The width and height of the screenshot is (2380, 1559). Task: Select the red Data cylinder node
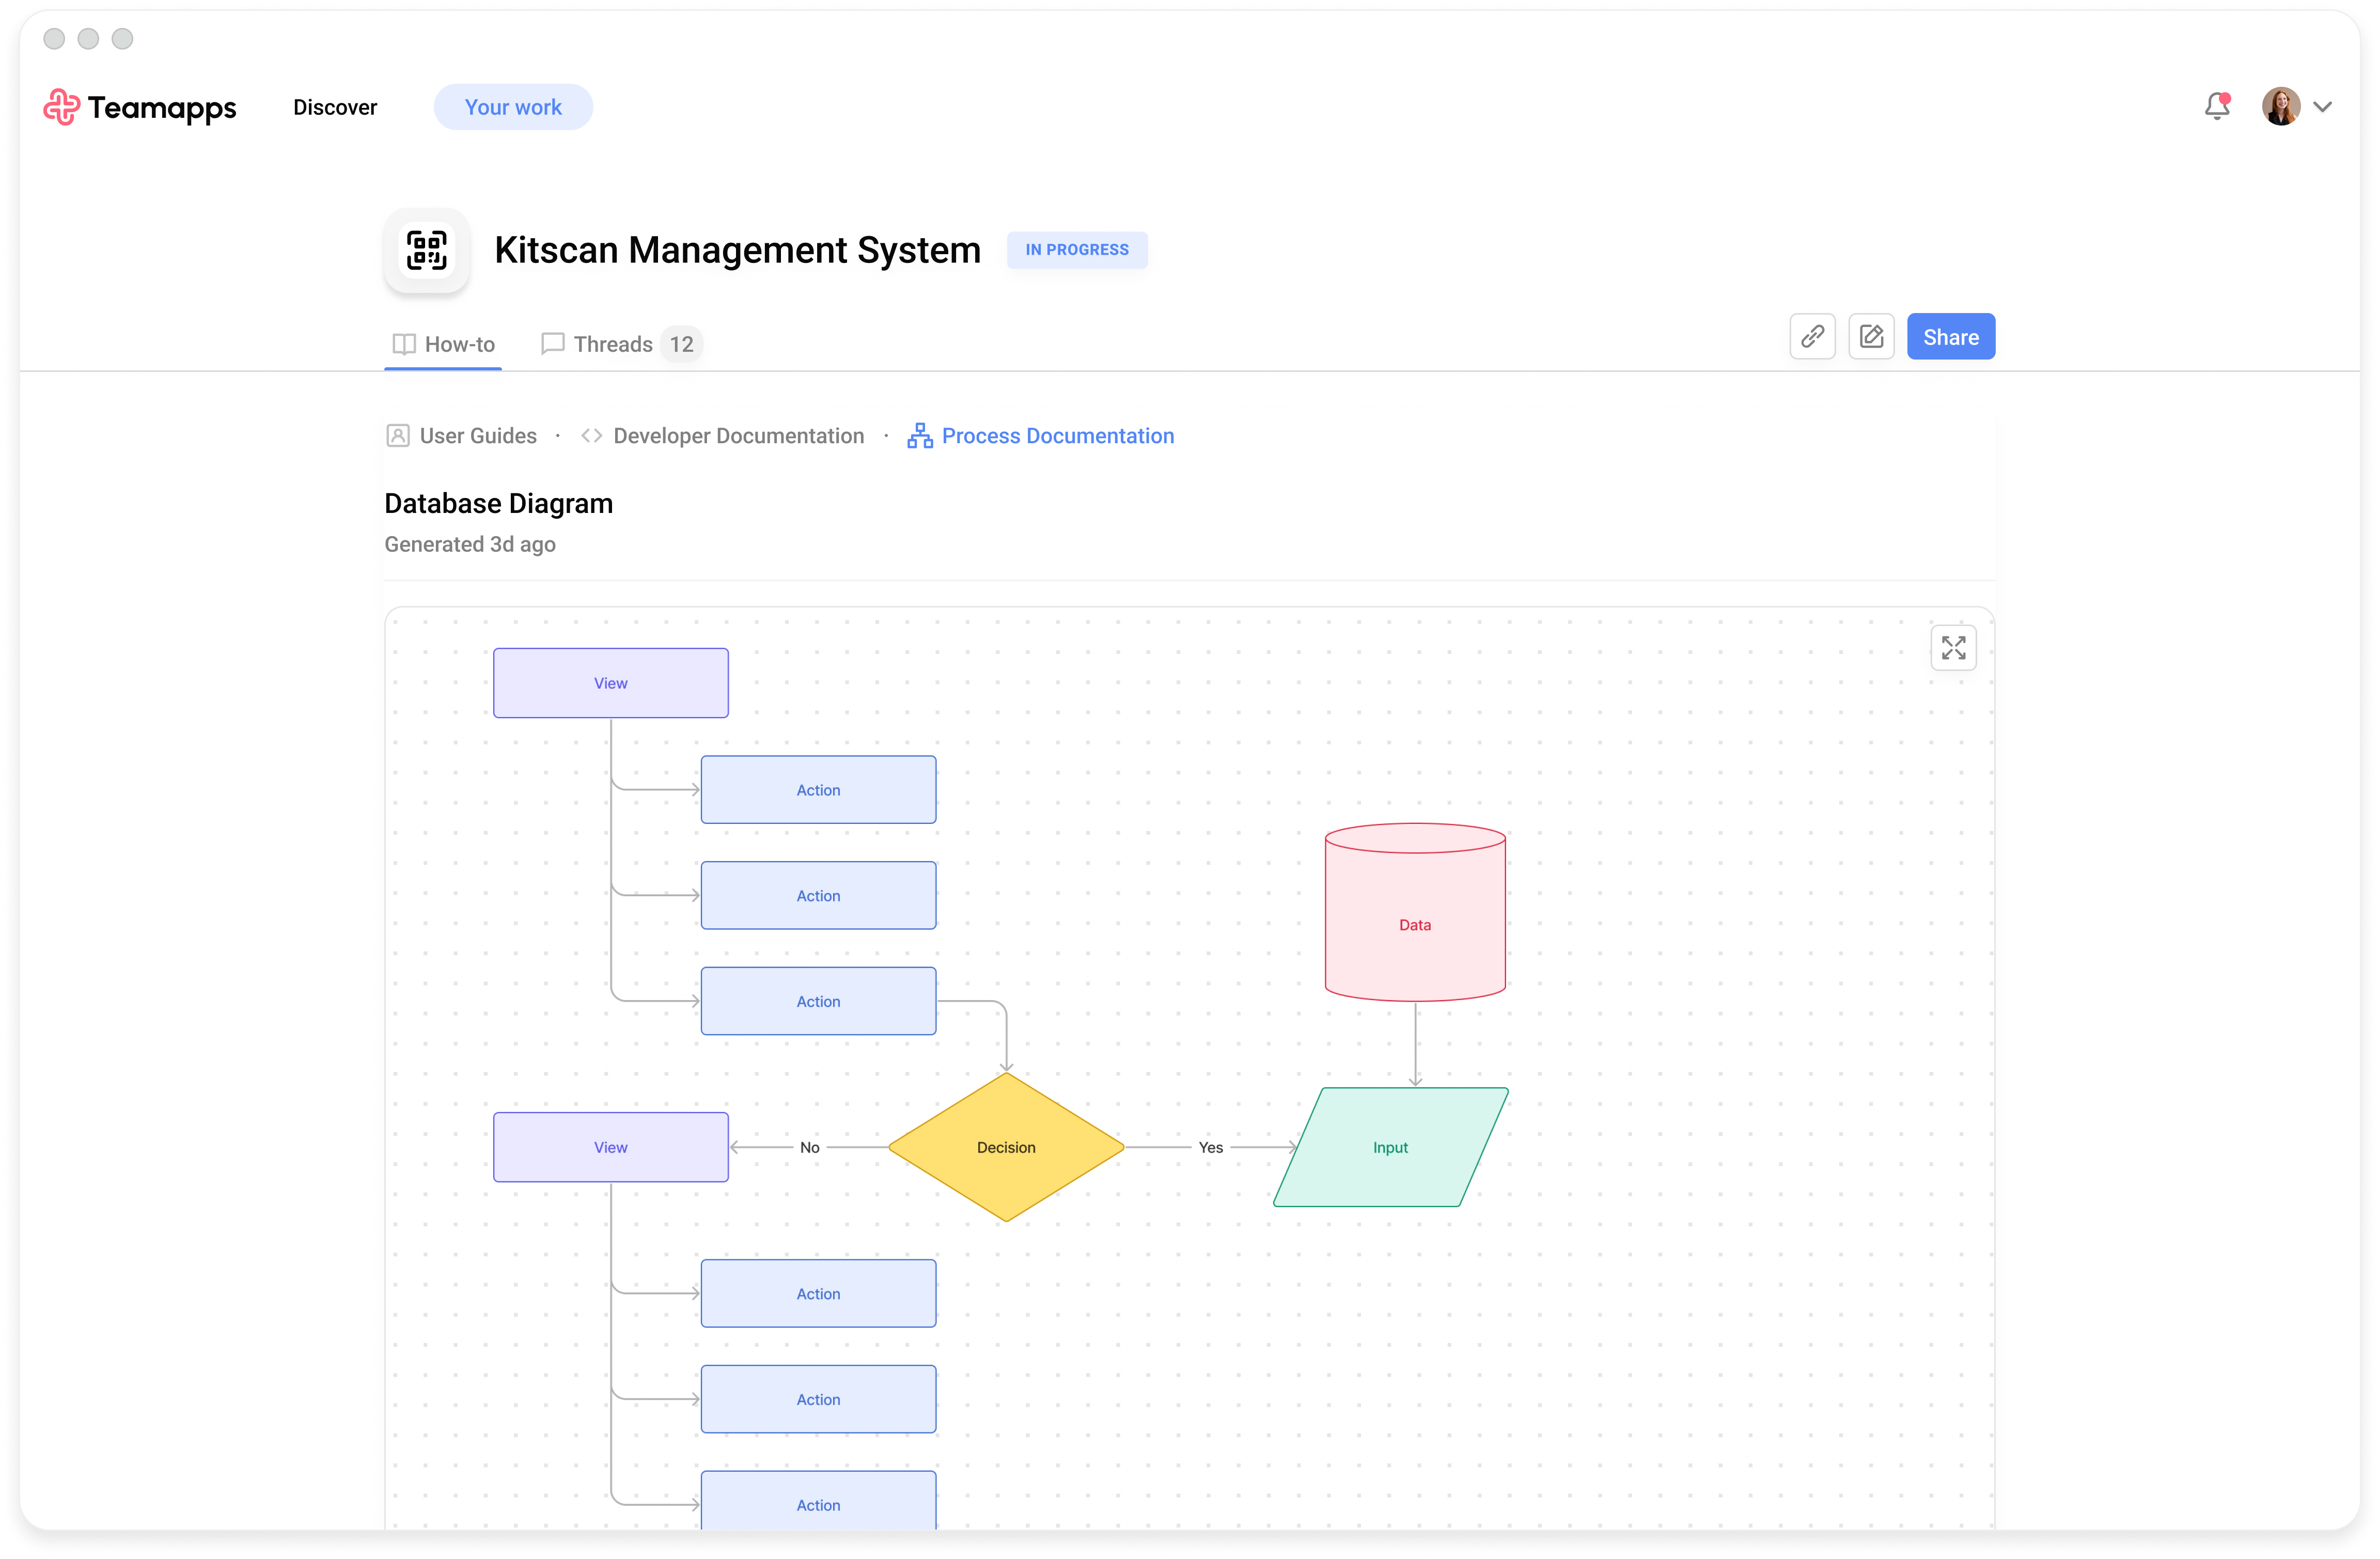pyautogui.click(x=1414, y=924)
